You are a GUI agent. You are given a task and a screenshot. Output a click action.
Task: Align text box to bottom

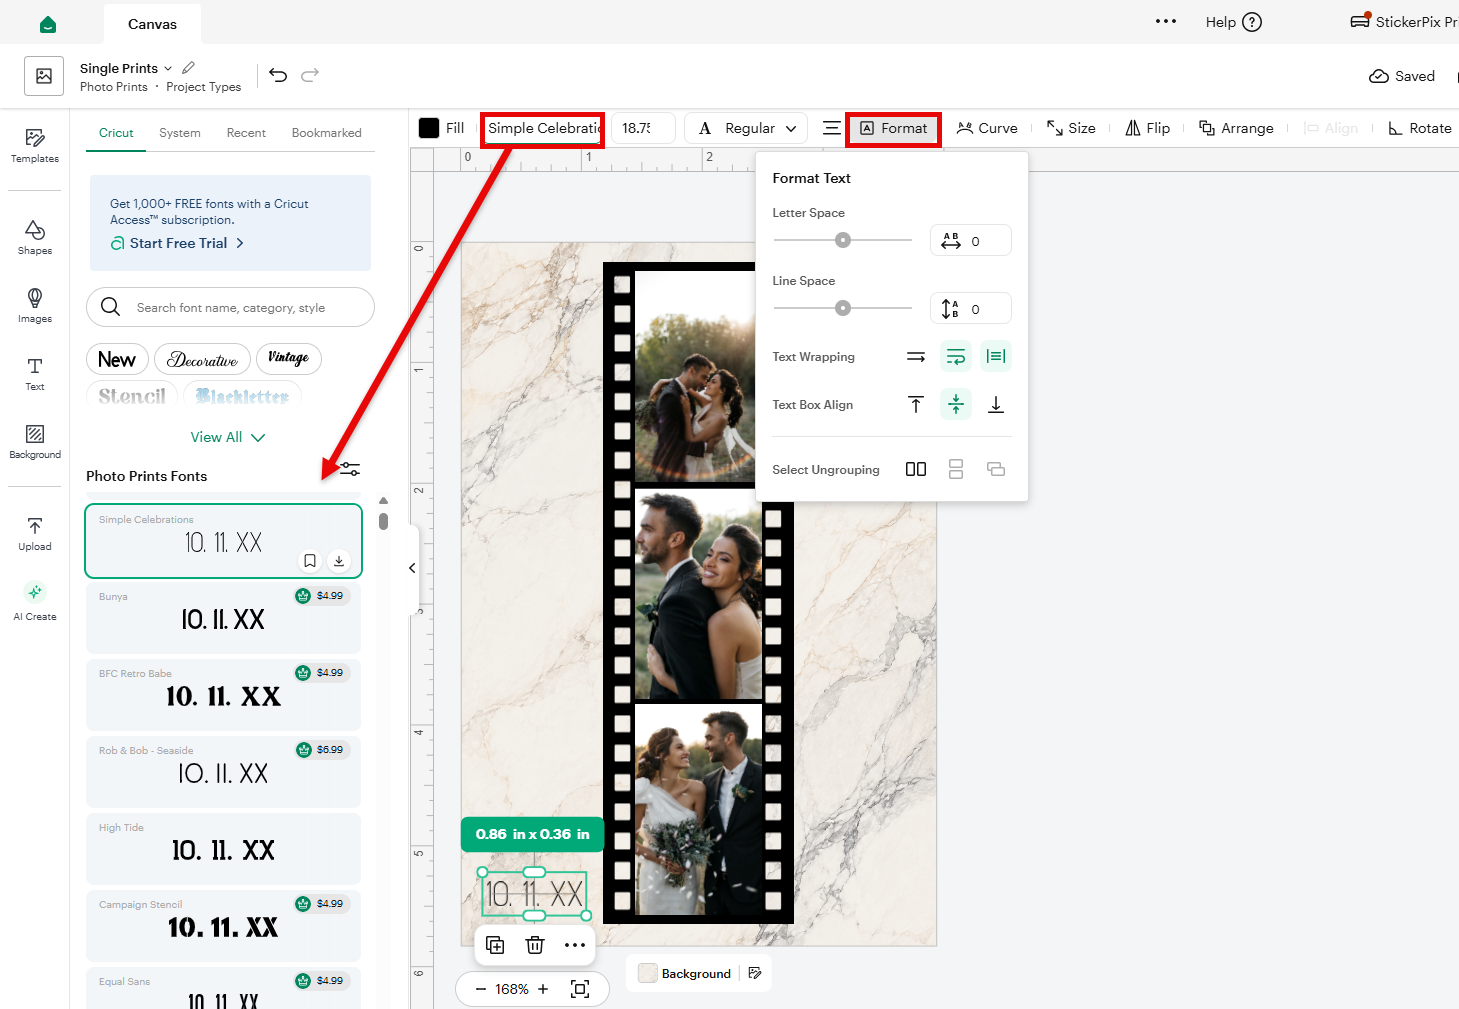996,405
